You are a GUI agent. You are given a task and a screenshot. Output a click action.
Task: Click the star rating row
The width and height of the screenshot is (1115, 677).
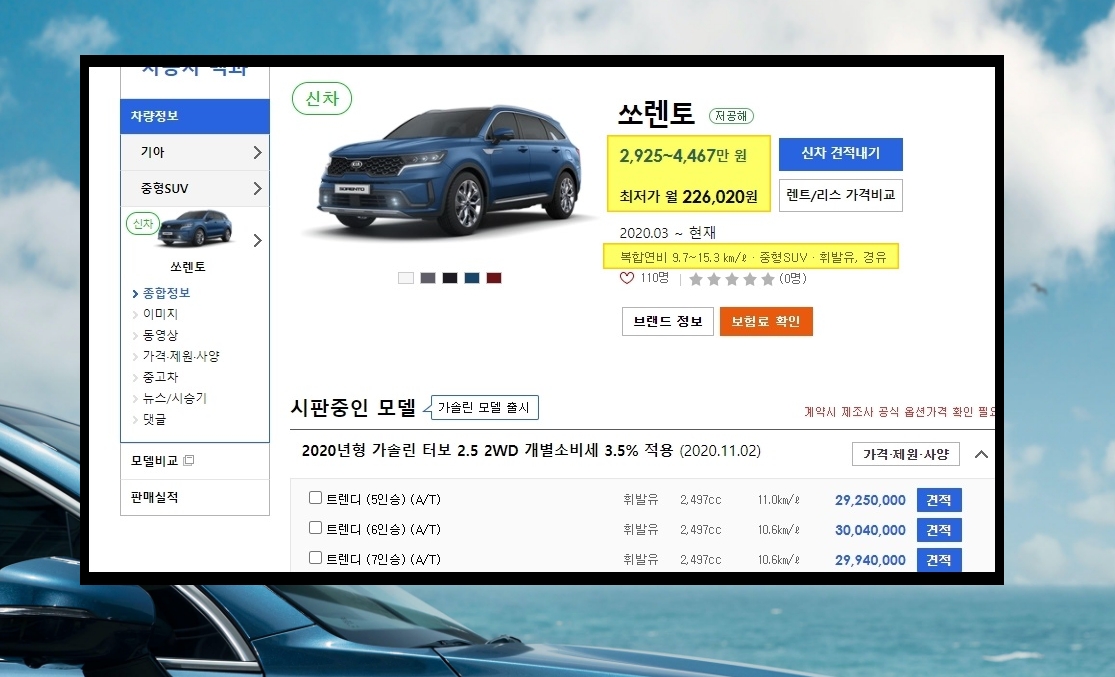point(732,279)
